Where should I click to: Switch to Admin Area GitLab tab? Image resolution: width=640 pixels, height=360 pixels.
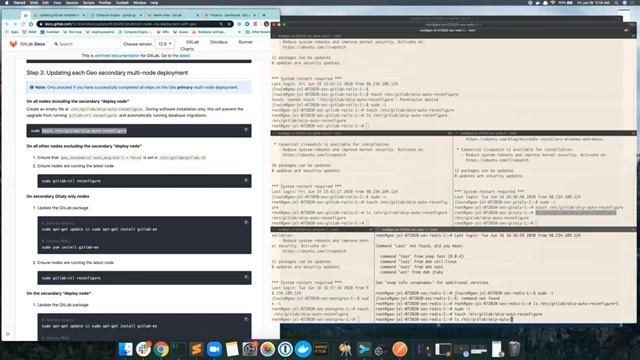pos(172,15)
